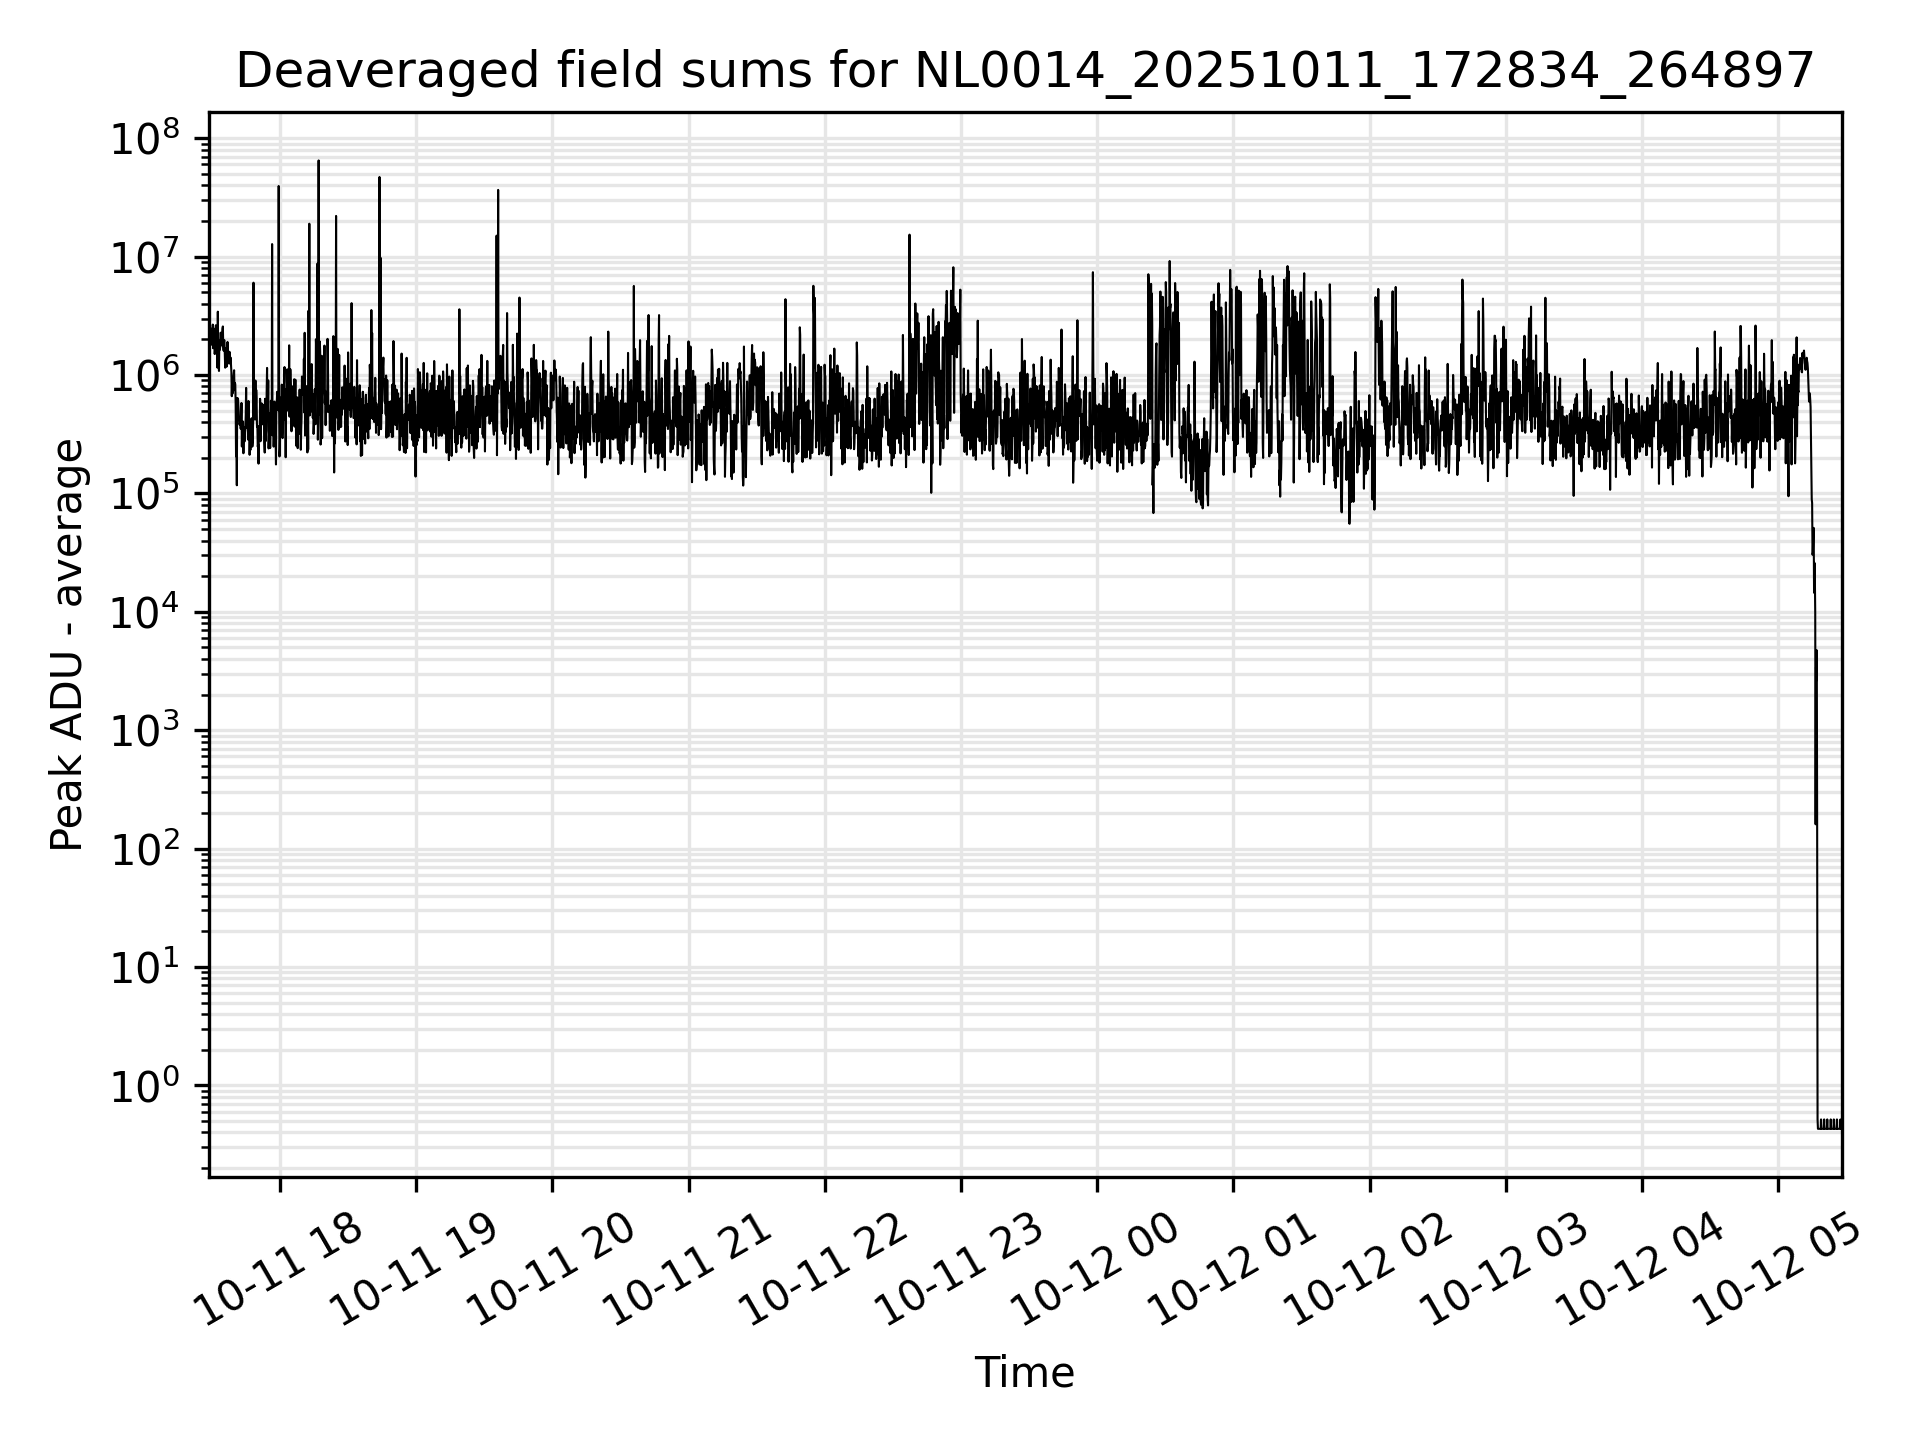The image size is (1920, 1440).
Task: Click the 'Time' x-axis label
Action: 1024,1373
